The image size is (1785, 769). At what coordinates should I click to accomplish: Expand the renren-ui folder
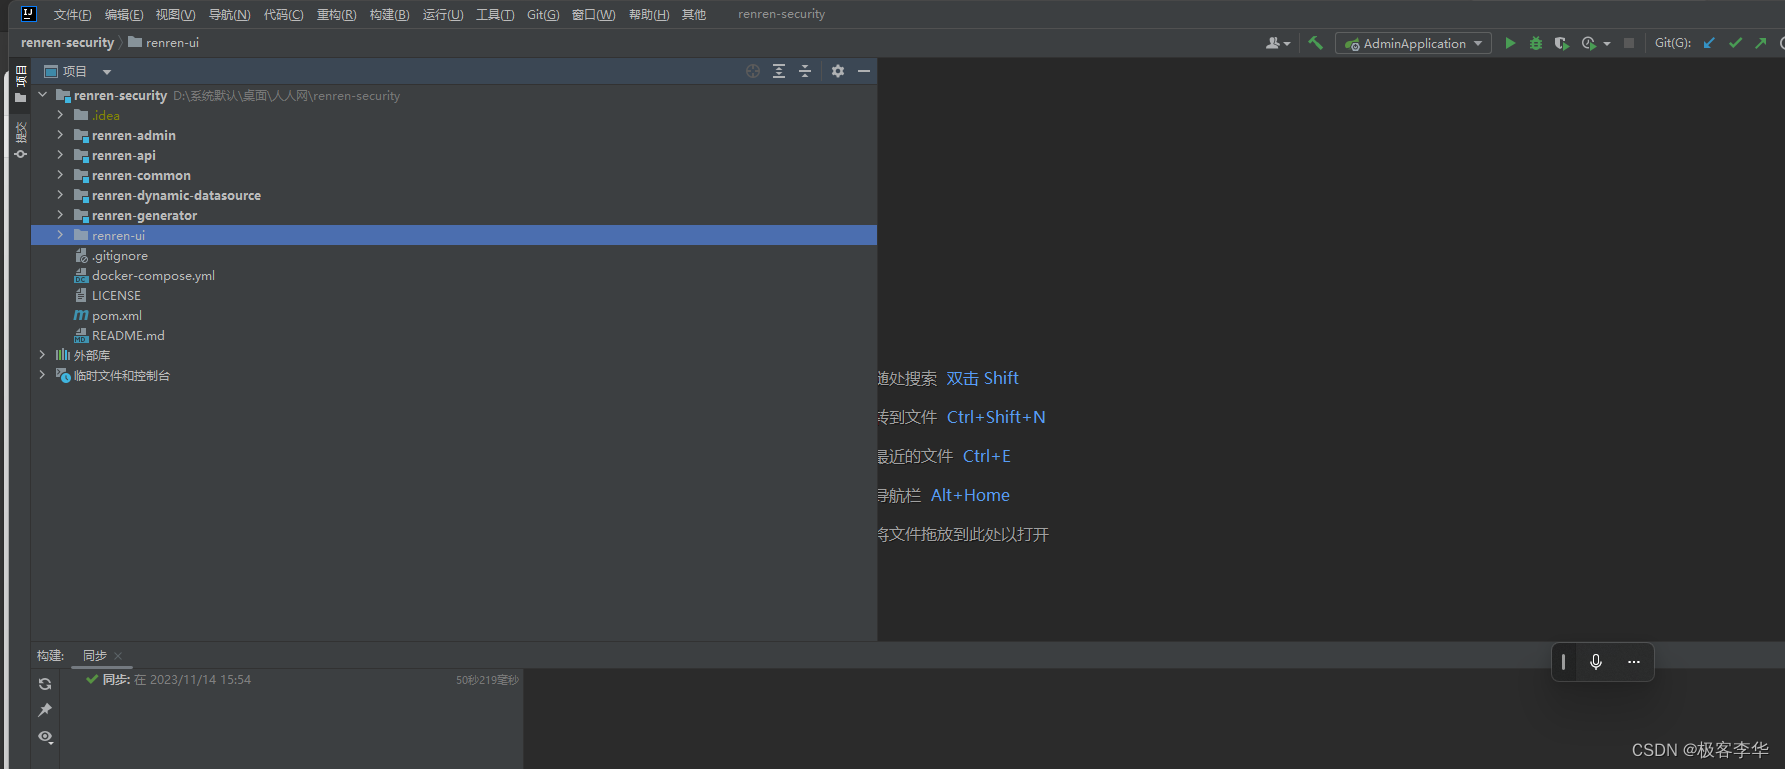60,235
